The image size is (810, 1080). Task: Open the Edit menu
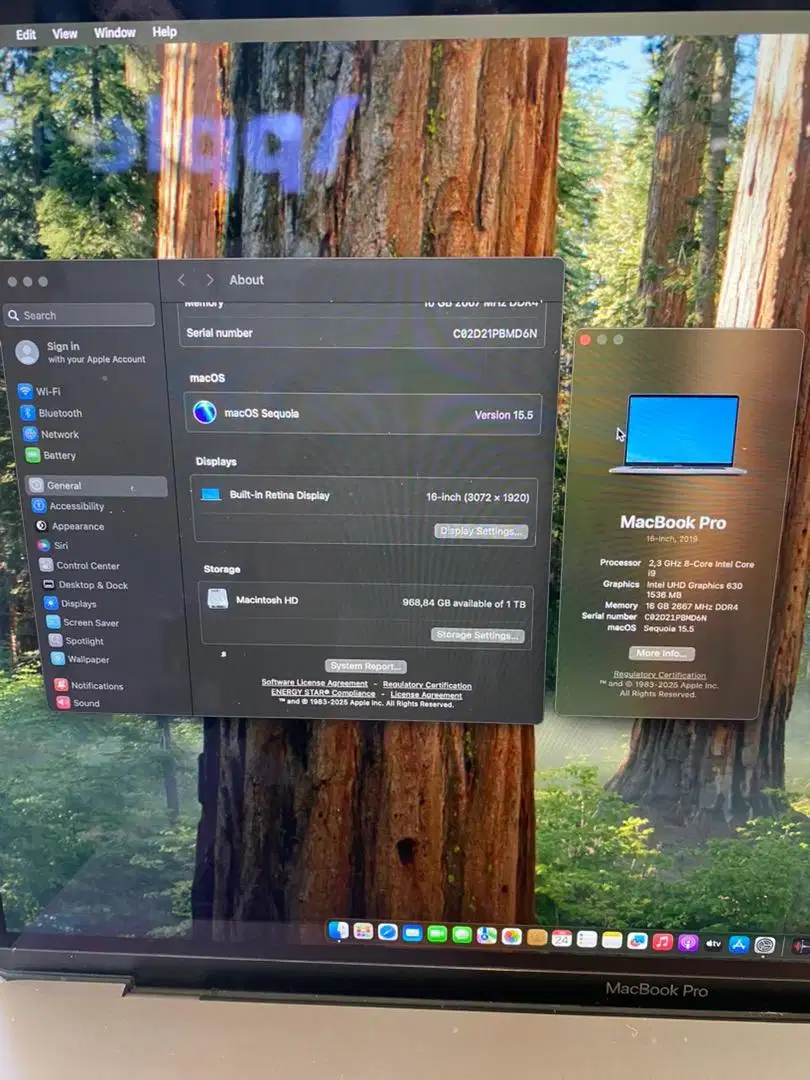(x=26, y=34)
